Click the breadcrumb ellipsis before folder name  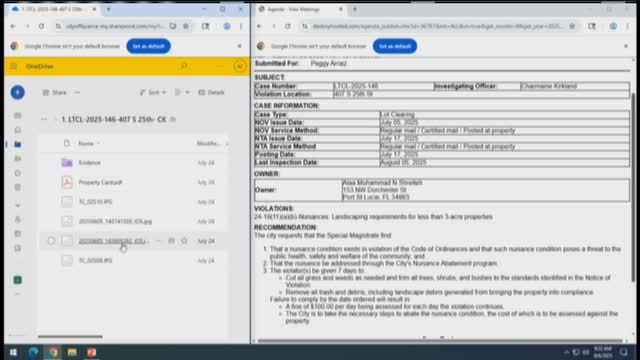pos(44,119)
